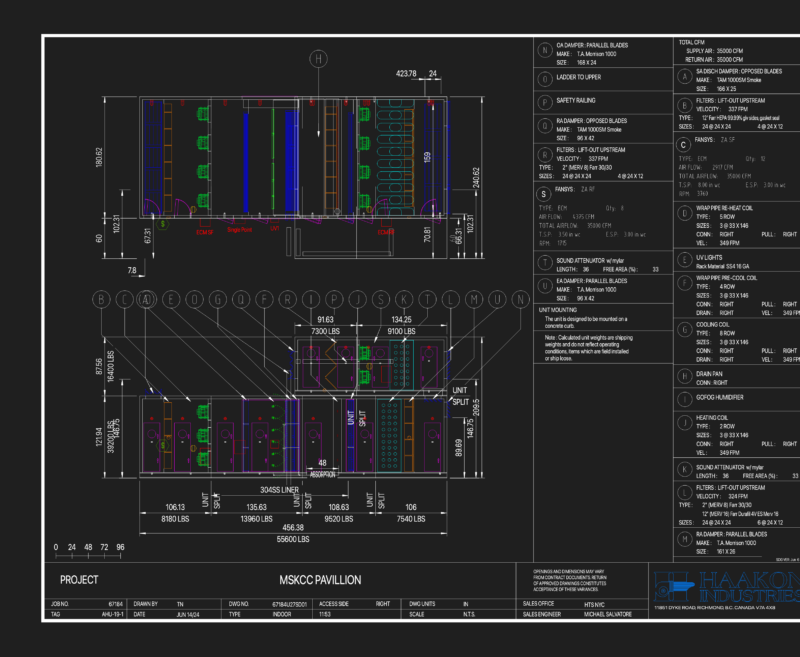Select legend bubble H beside DRAIN PAN
The height and width of the screenshot is (657, 800).
pyautogui.click(x=685, y=376)
